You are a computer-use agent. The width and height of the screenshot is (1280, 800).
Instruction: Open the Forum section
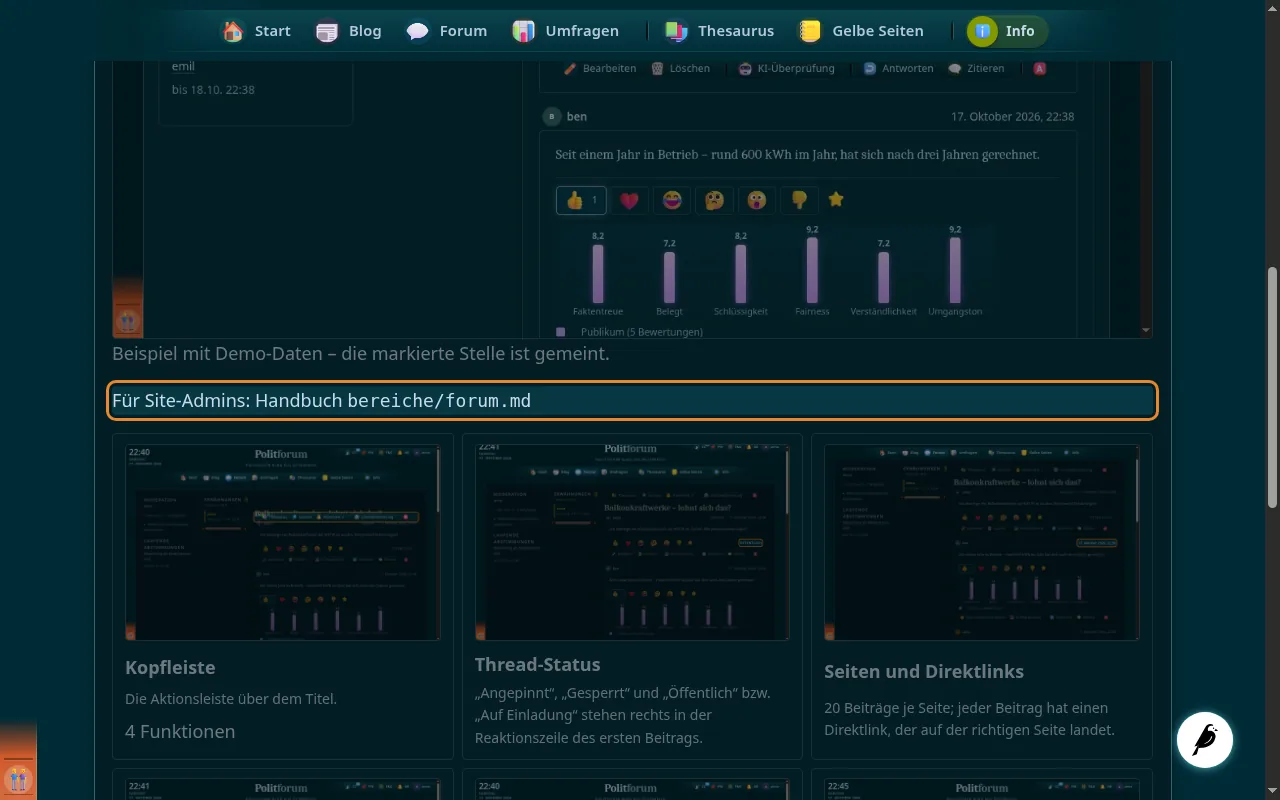pyautogui.click(x=446, y=31)
